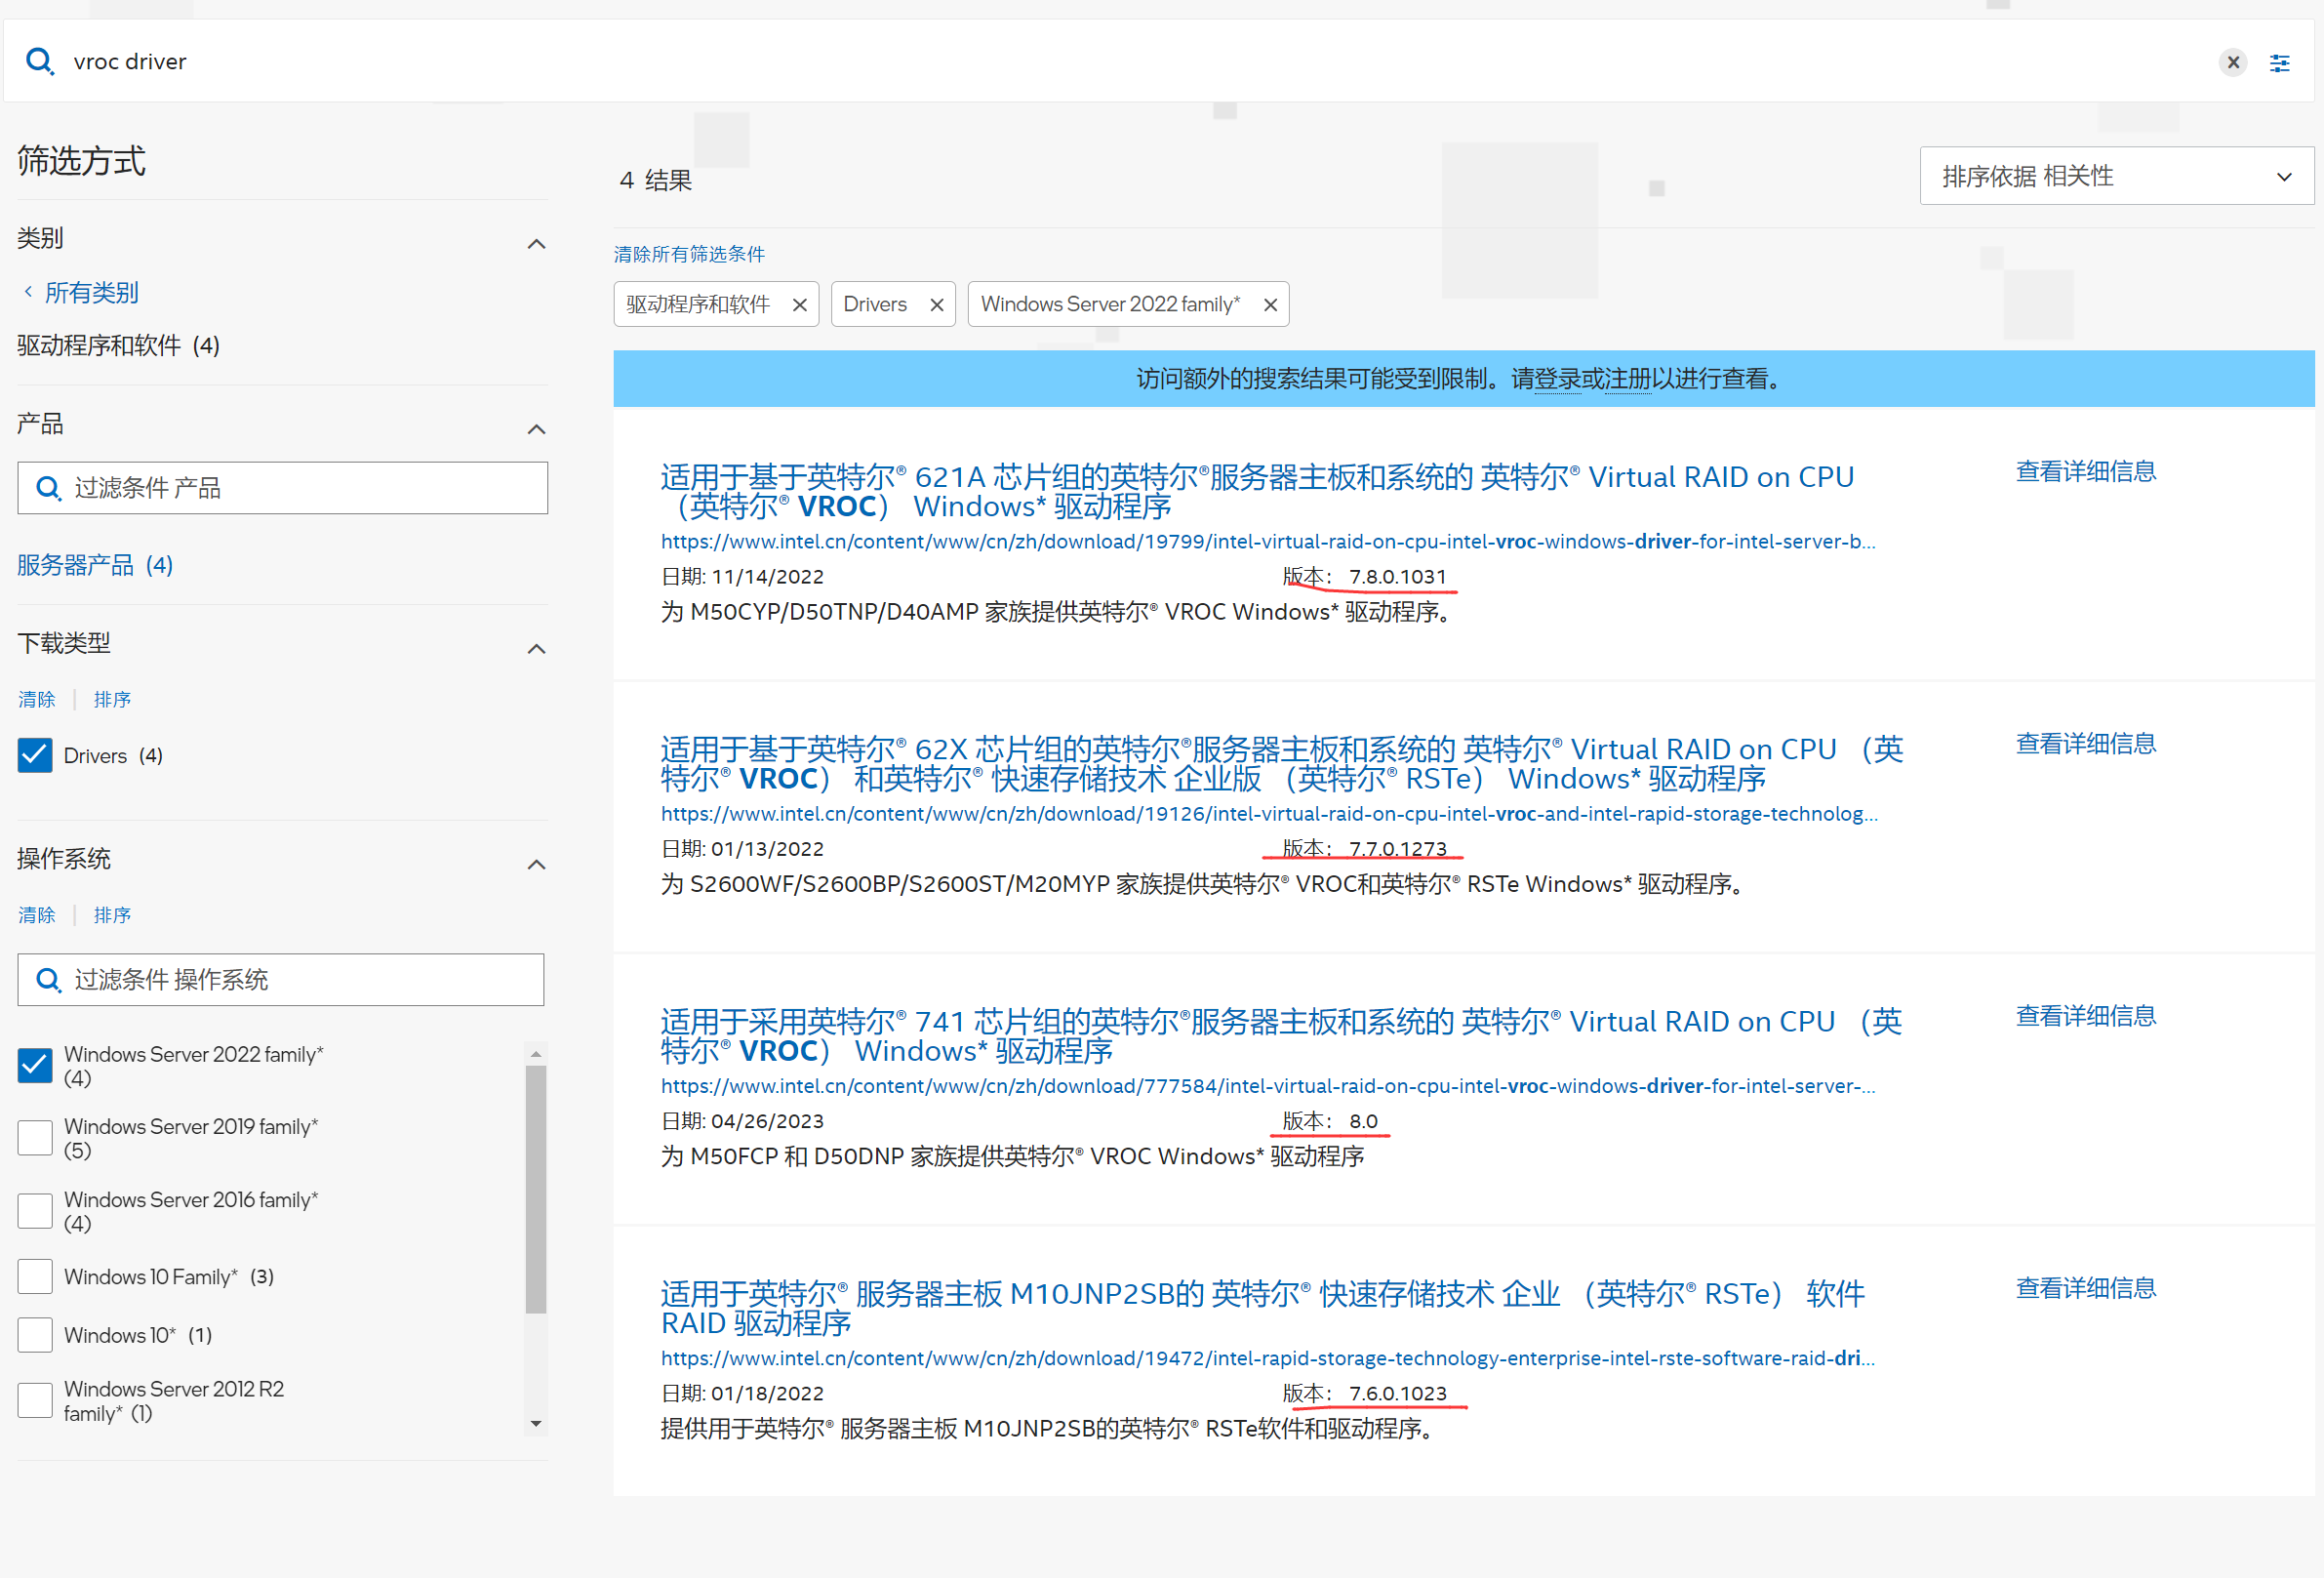The image size is (2324, 1578).
Task: Open the 注册 link in the banner
Action: [1628, 379]
